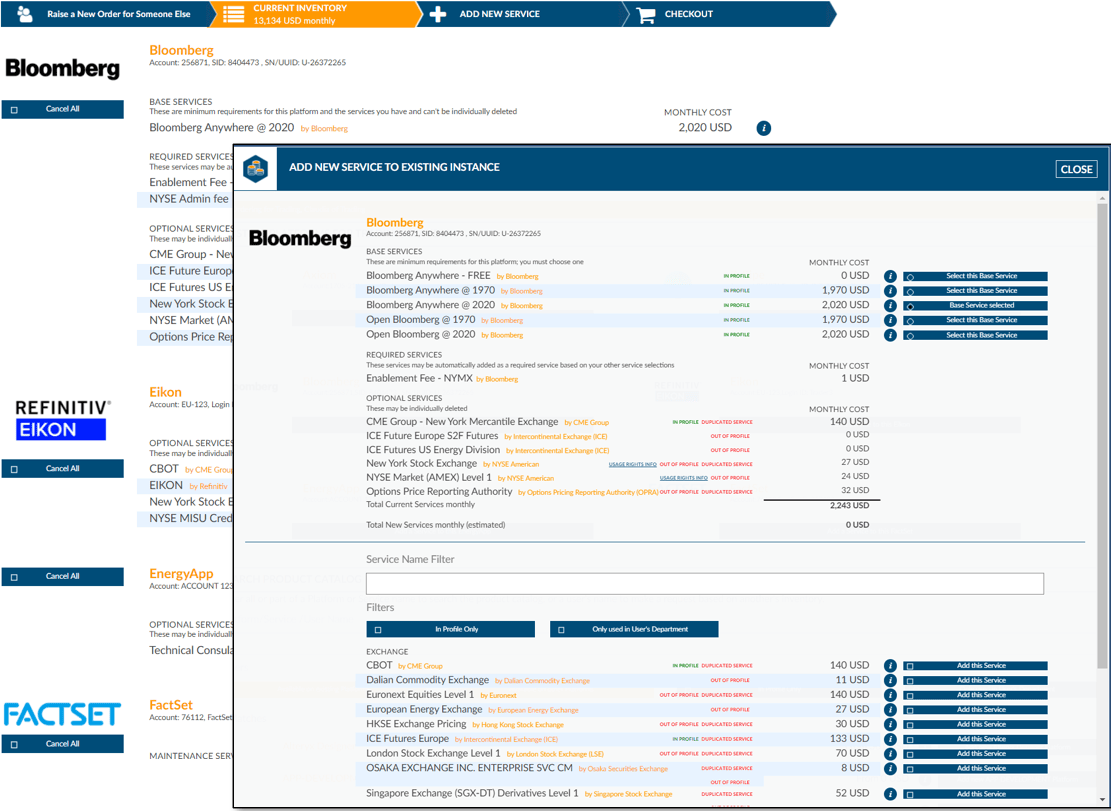Click the info icon beside Bloomberg Anywhere - FREE
1111x811 pixels.
click(x=890, y=276)
